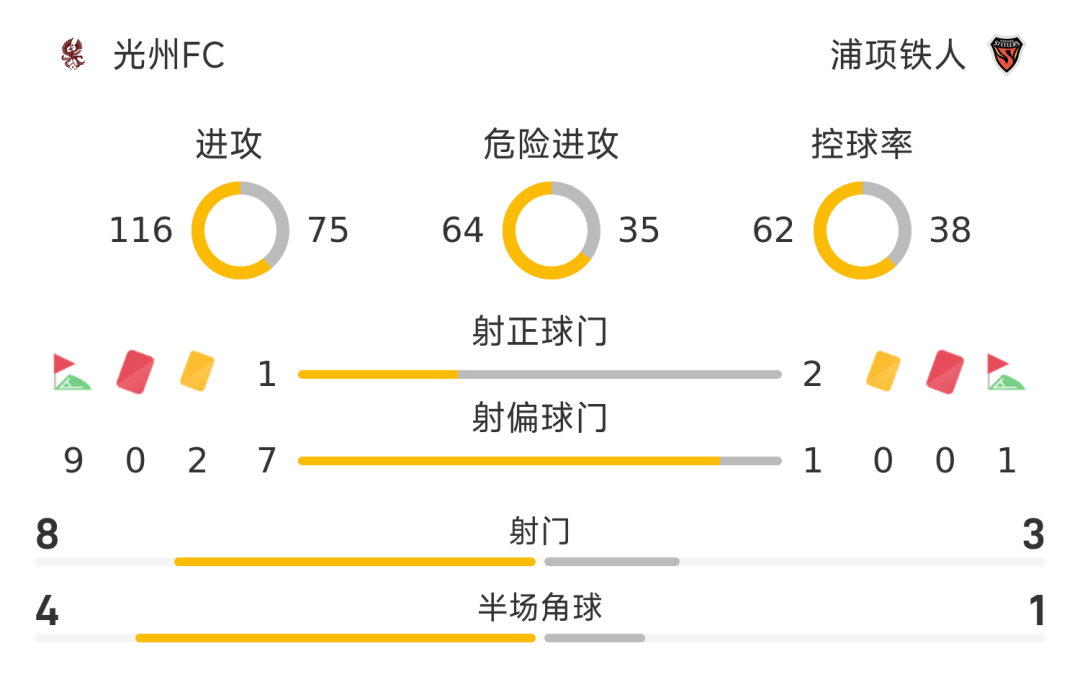Click the 半场角球 yellow bar

(x=335, y=638)
